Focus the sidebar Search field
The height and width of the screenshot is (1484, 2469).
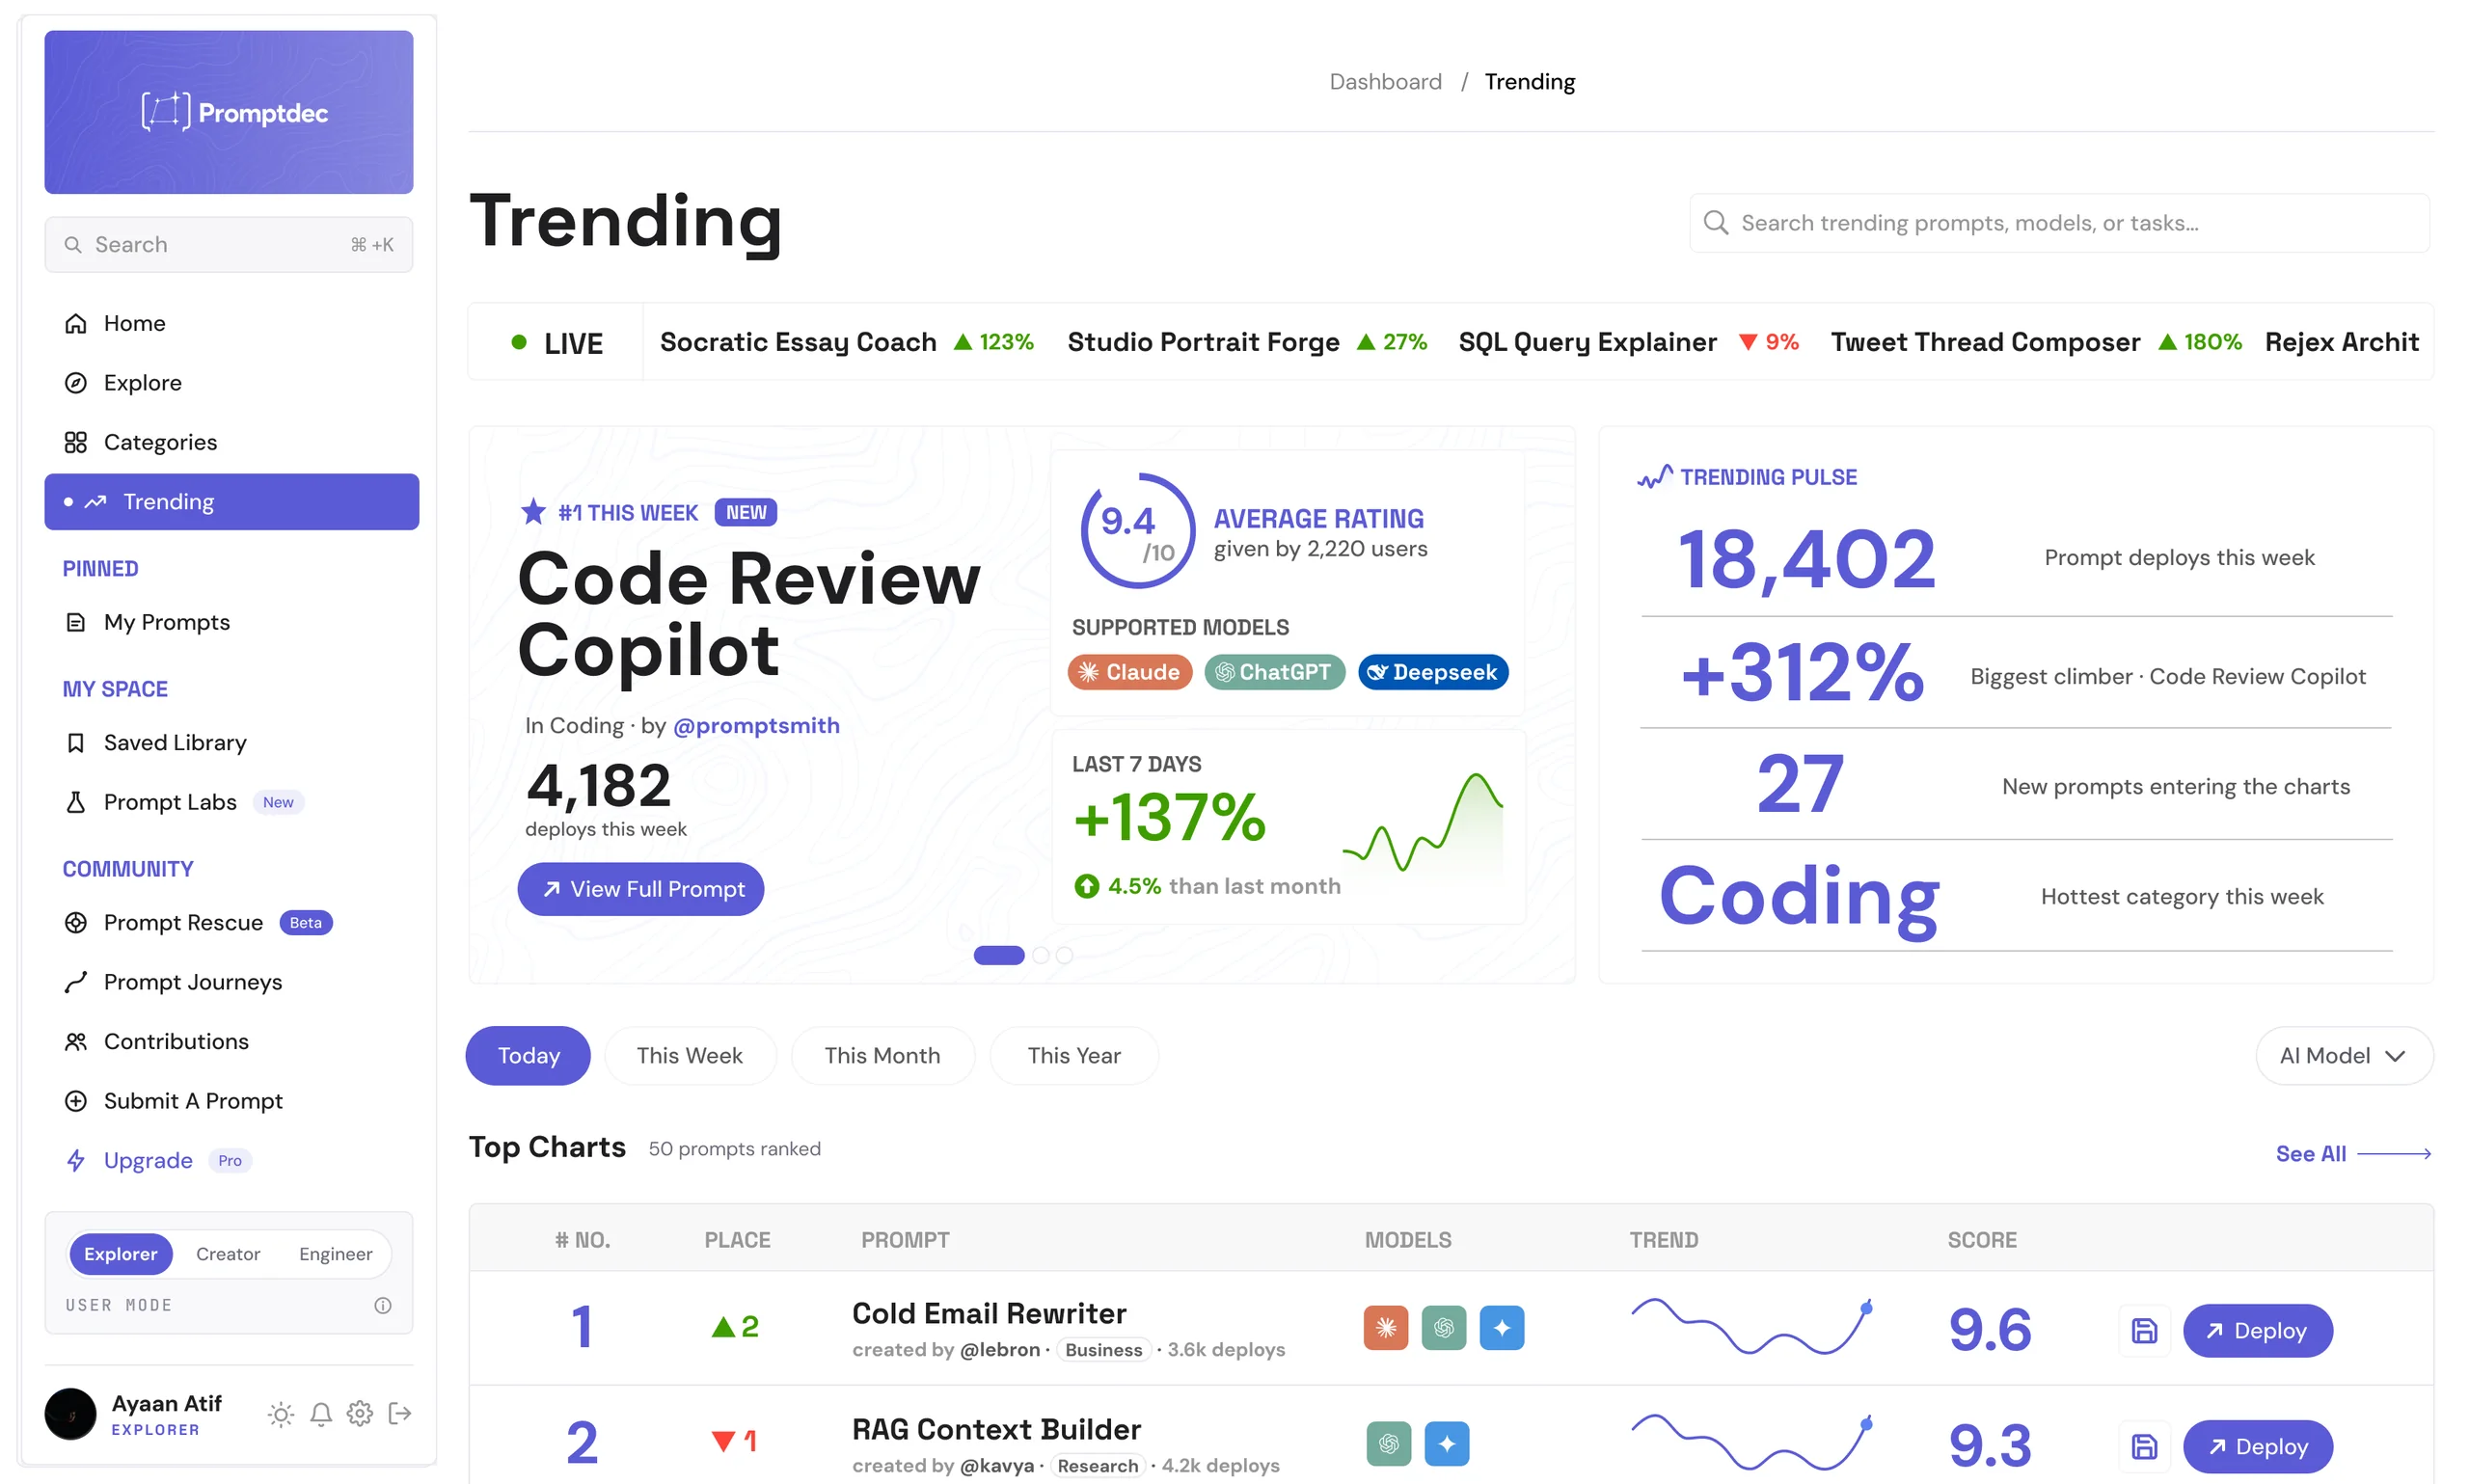pyautogui.click(x=229, y=244)
